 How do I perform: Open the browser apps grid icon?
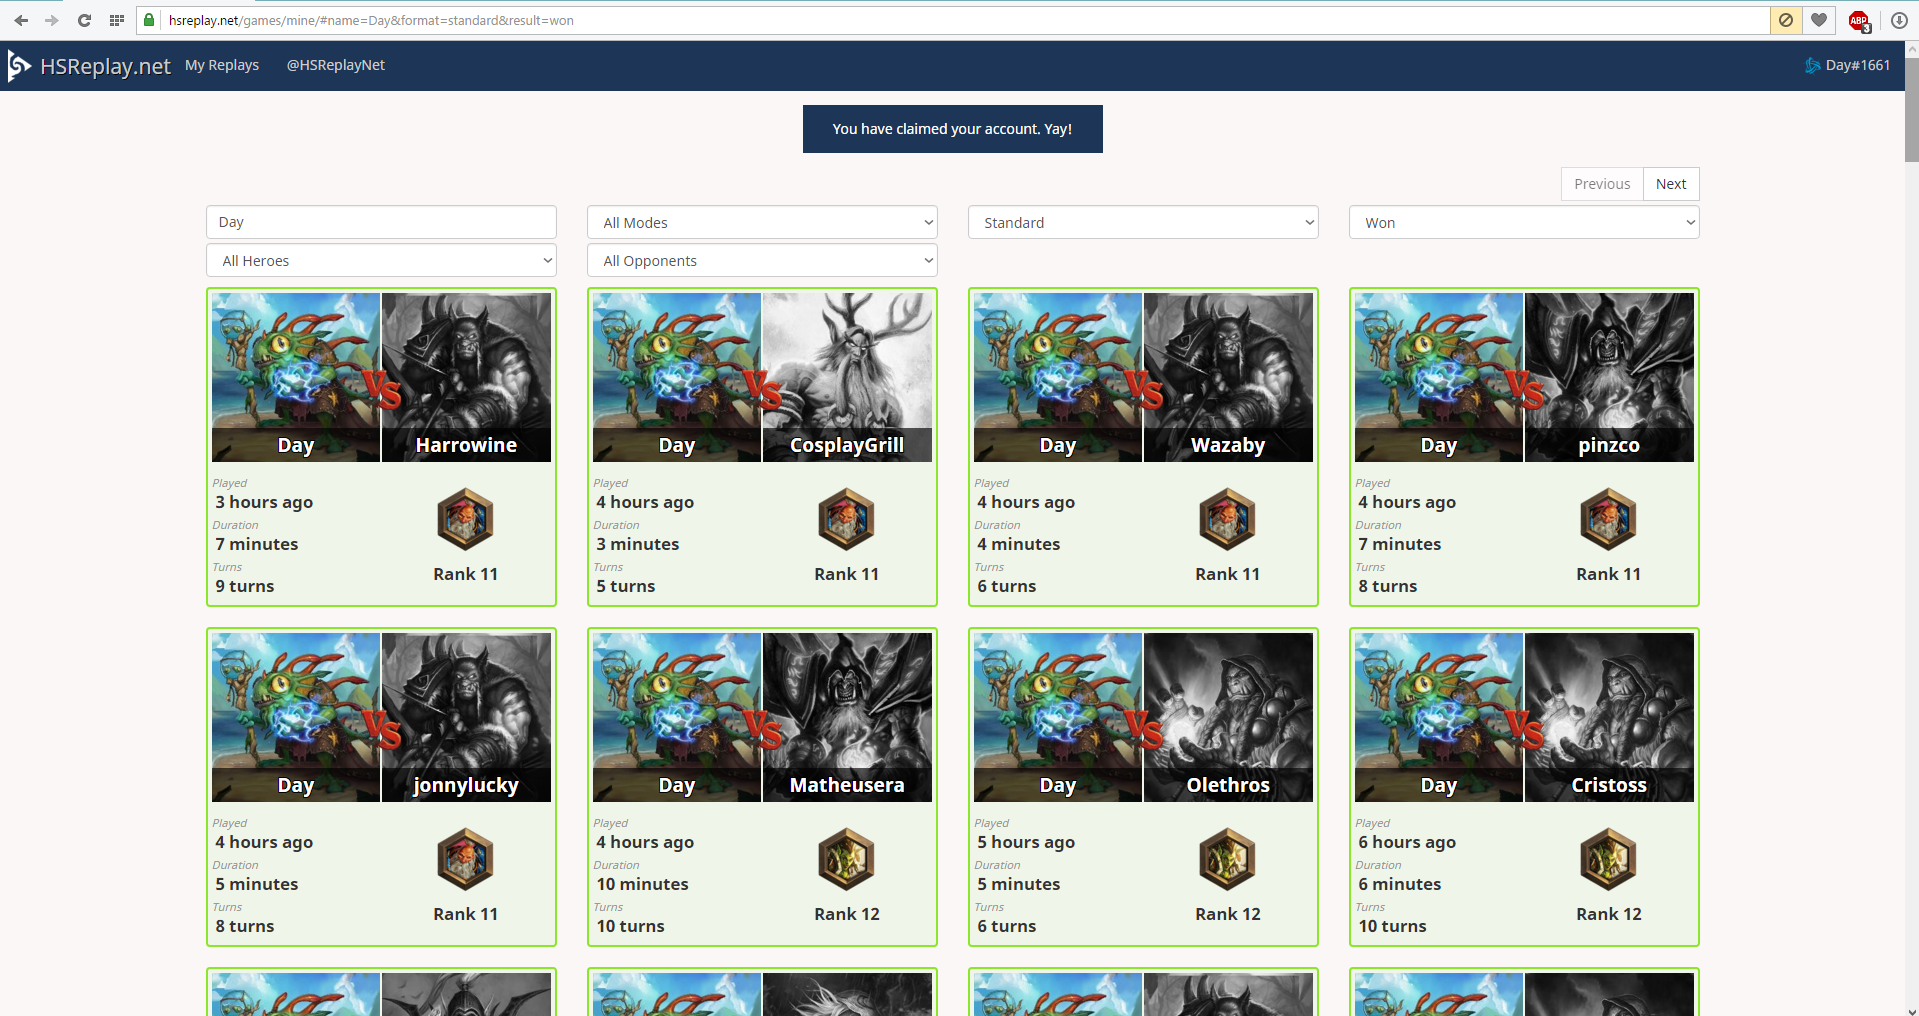[x=117, y=20]
